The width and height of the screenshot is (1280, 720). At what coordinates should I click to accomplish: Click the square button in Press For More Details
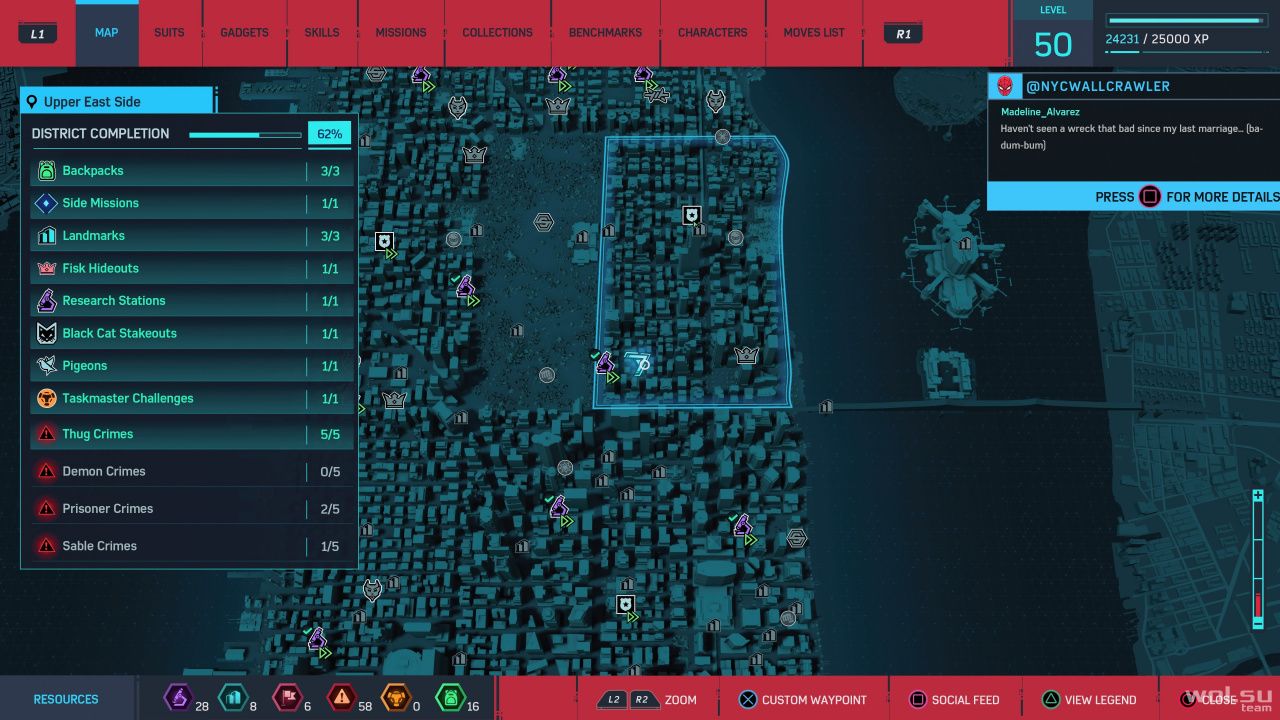(x=1150, y=197)
